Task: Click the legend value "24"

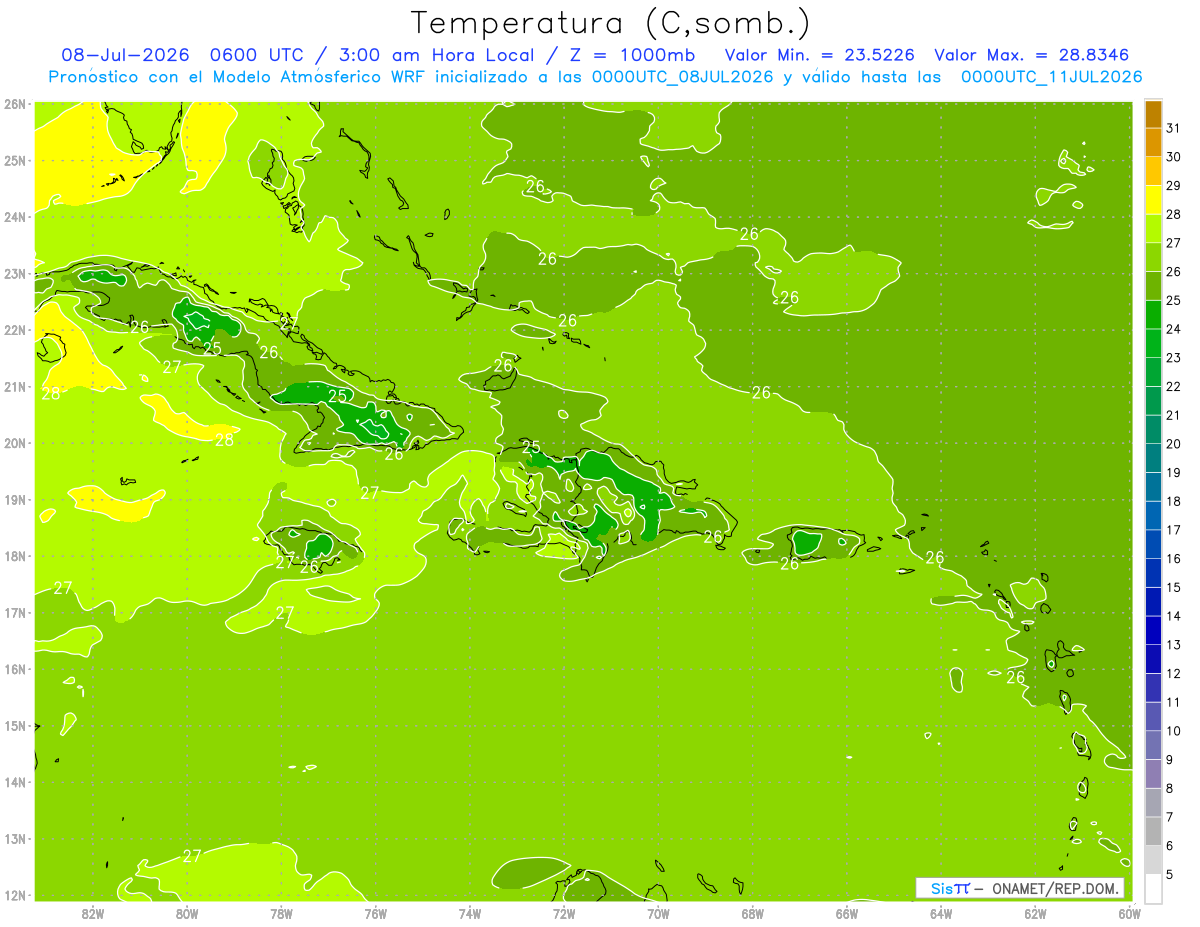Action: point(1173,328)
